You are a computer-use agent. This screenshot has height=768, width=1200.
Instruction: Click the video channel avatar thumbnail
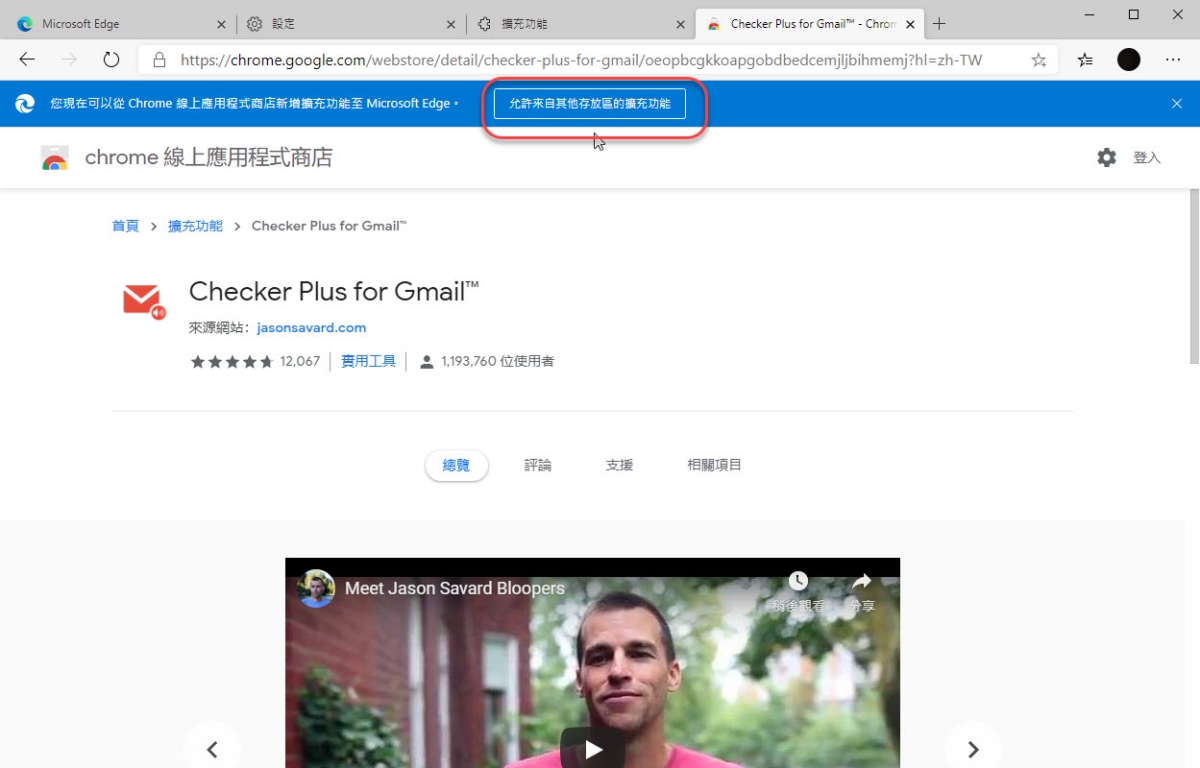tap(316, 588)
